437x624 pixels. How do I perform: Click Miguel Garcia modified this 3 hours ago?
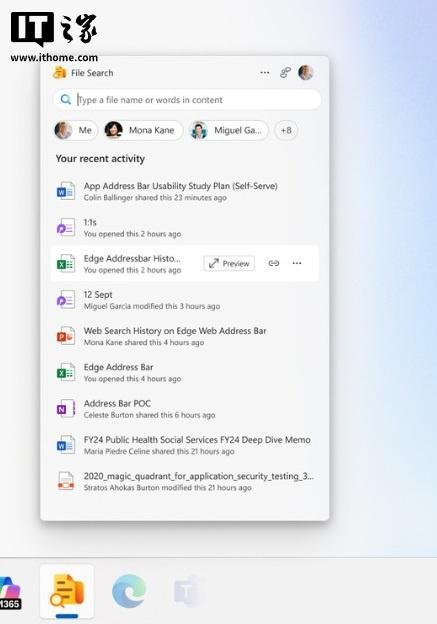point(152,306)
